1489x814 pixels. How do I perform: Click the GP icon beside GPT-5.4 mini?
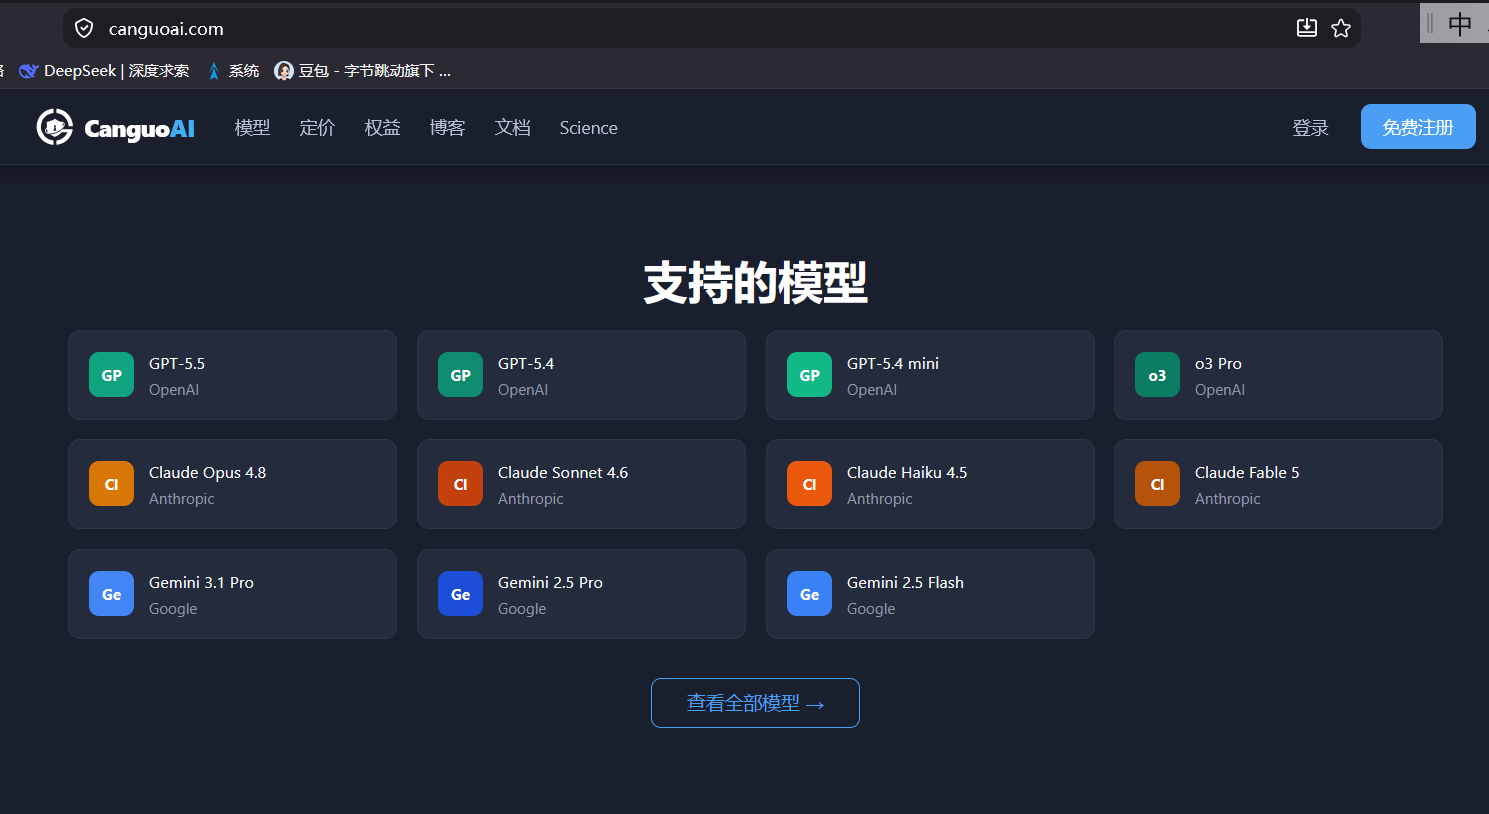click(809, 375)
